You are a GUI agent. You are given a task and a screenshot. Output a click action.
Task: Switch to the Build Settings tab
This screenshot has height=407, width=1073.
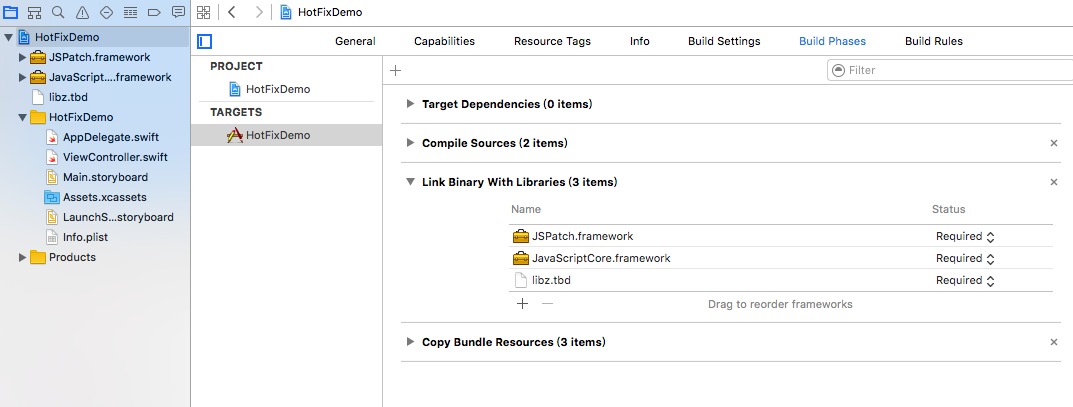724,41
